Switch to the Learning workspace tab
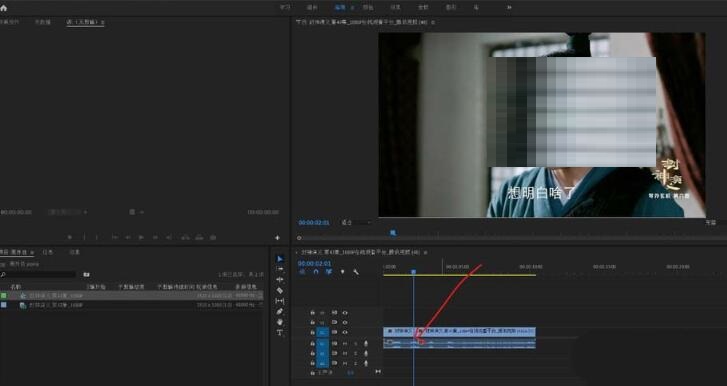 (285, 7)
